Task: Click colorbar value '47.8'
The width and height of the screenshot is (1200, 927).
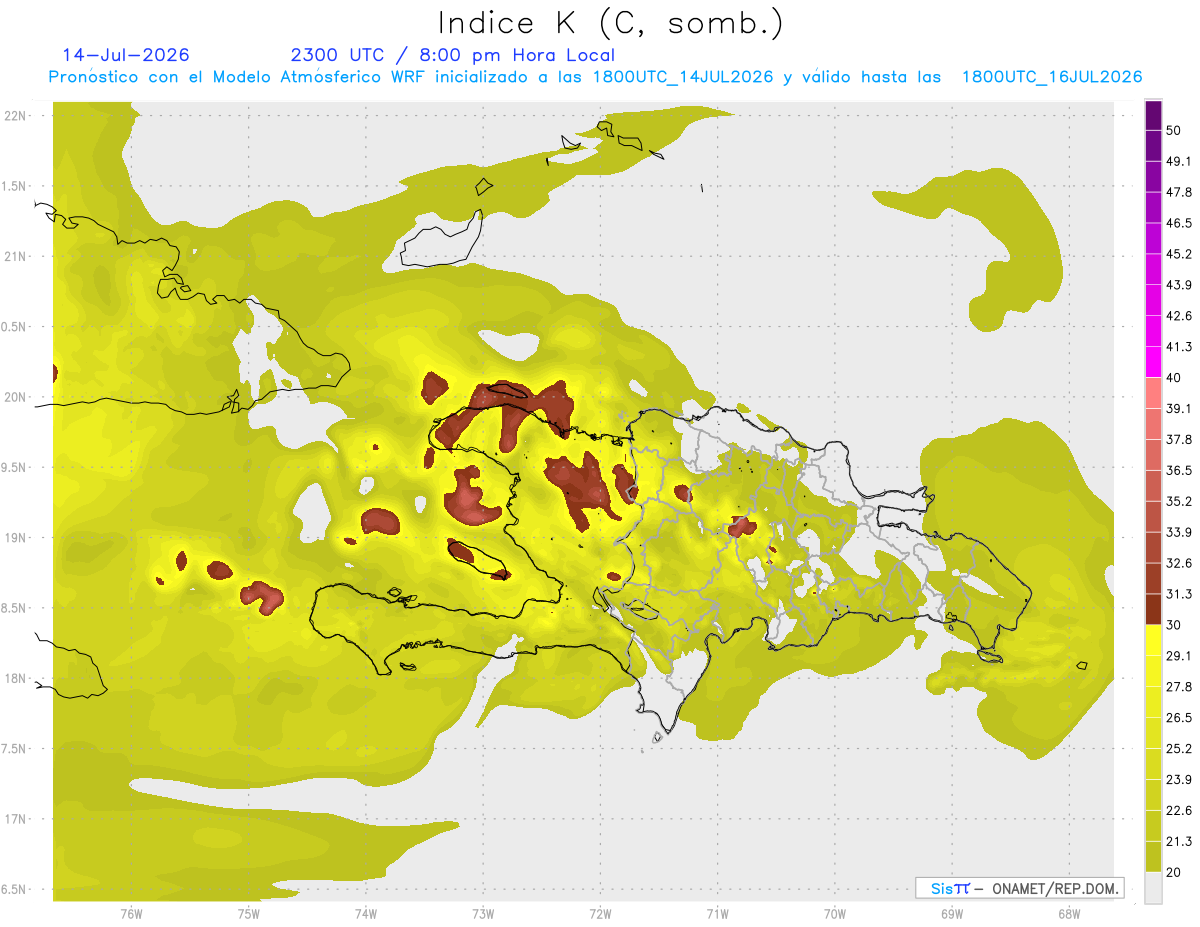Action: tap(1179, 192)
